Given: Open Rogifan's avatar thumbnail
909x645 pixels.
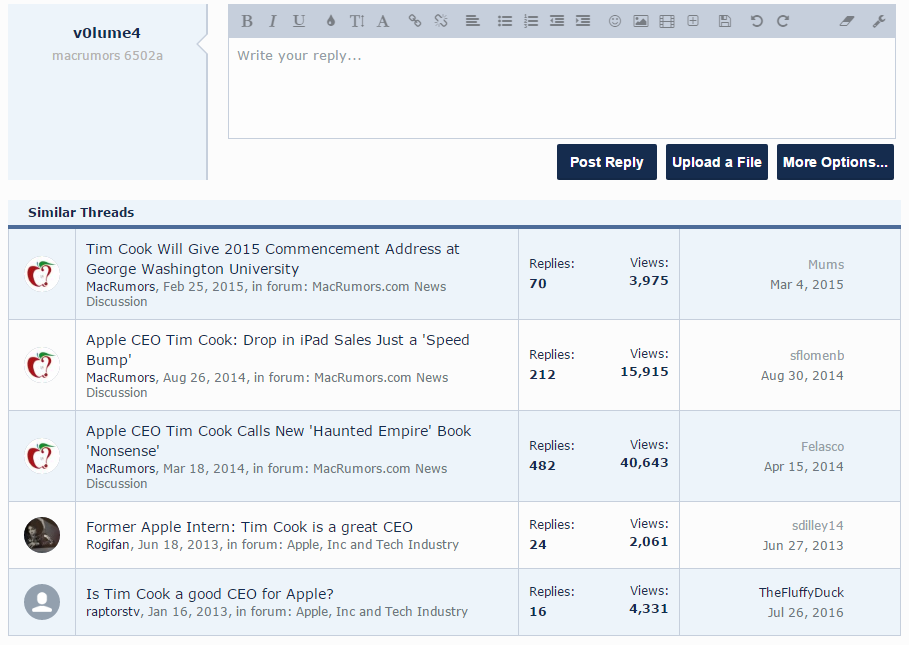Looking at the screenshot, I should 42,535.
